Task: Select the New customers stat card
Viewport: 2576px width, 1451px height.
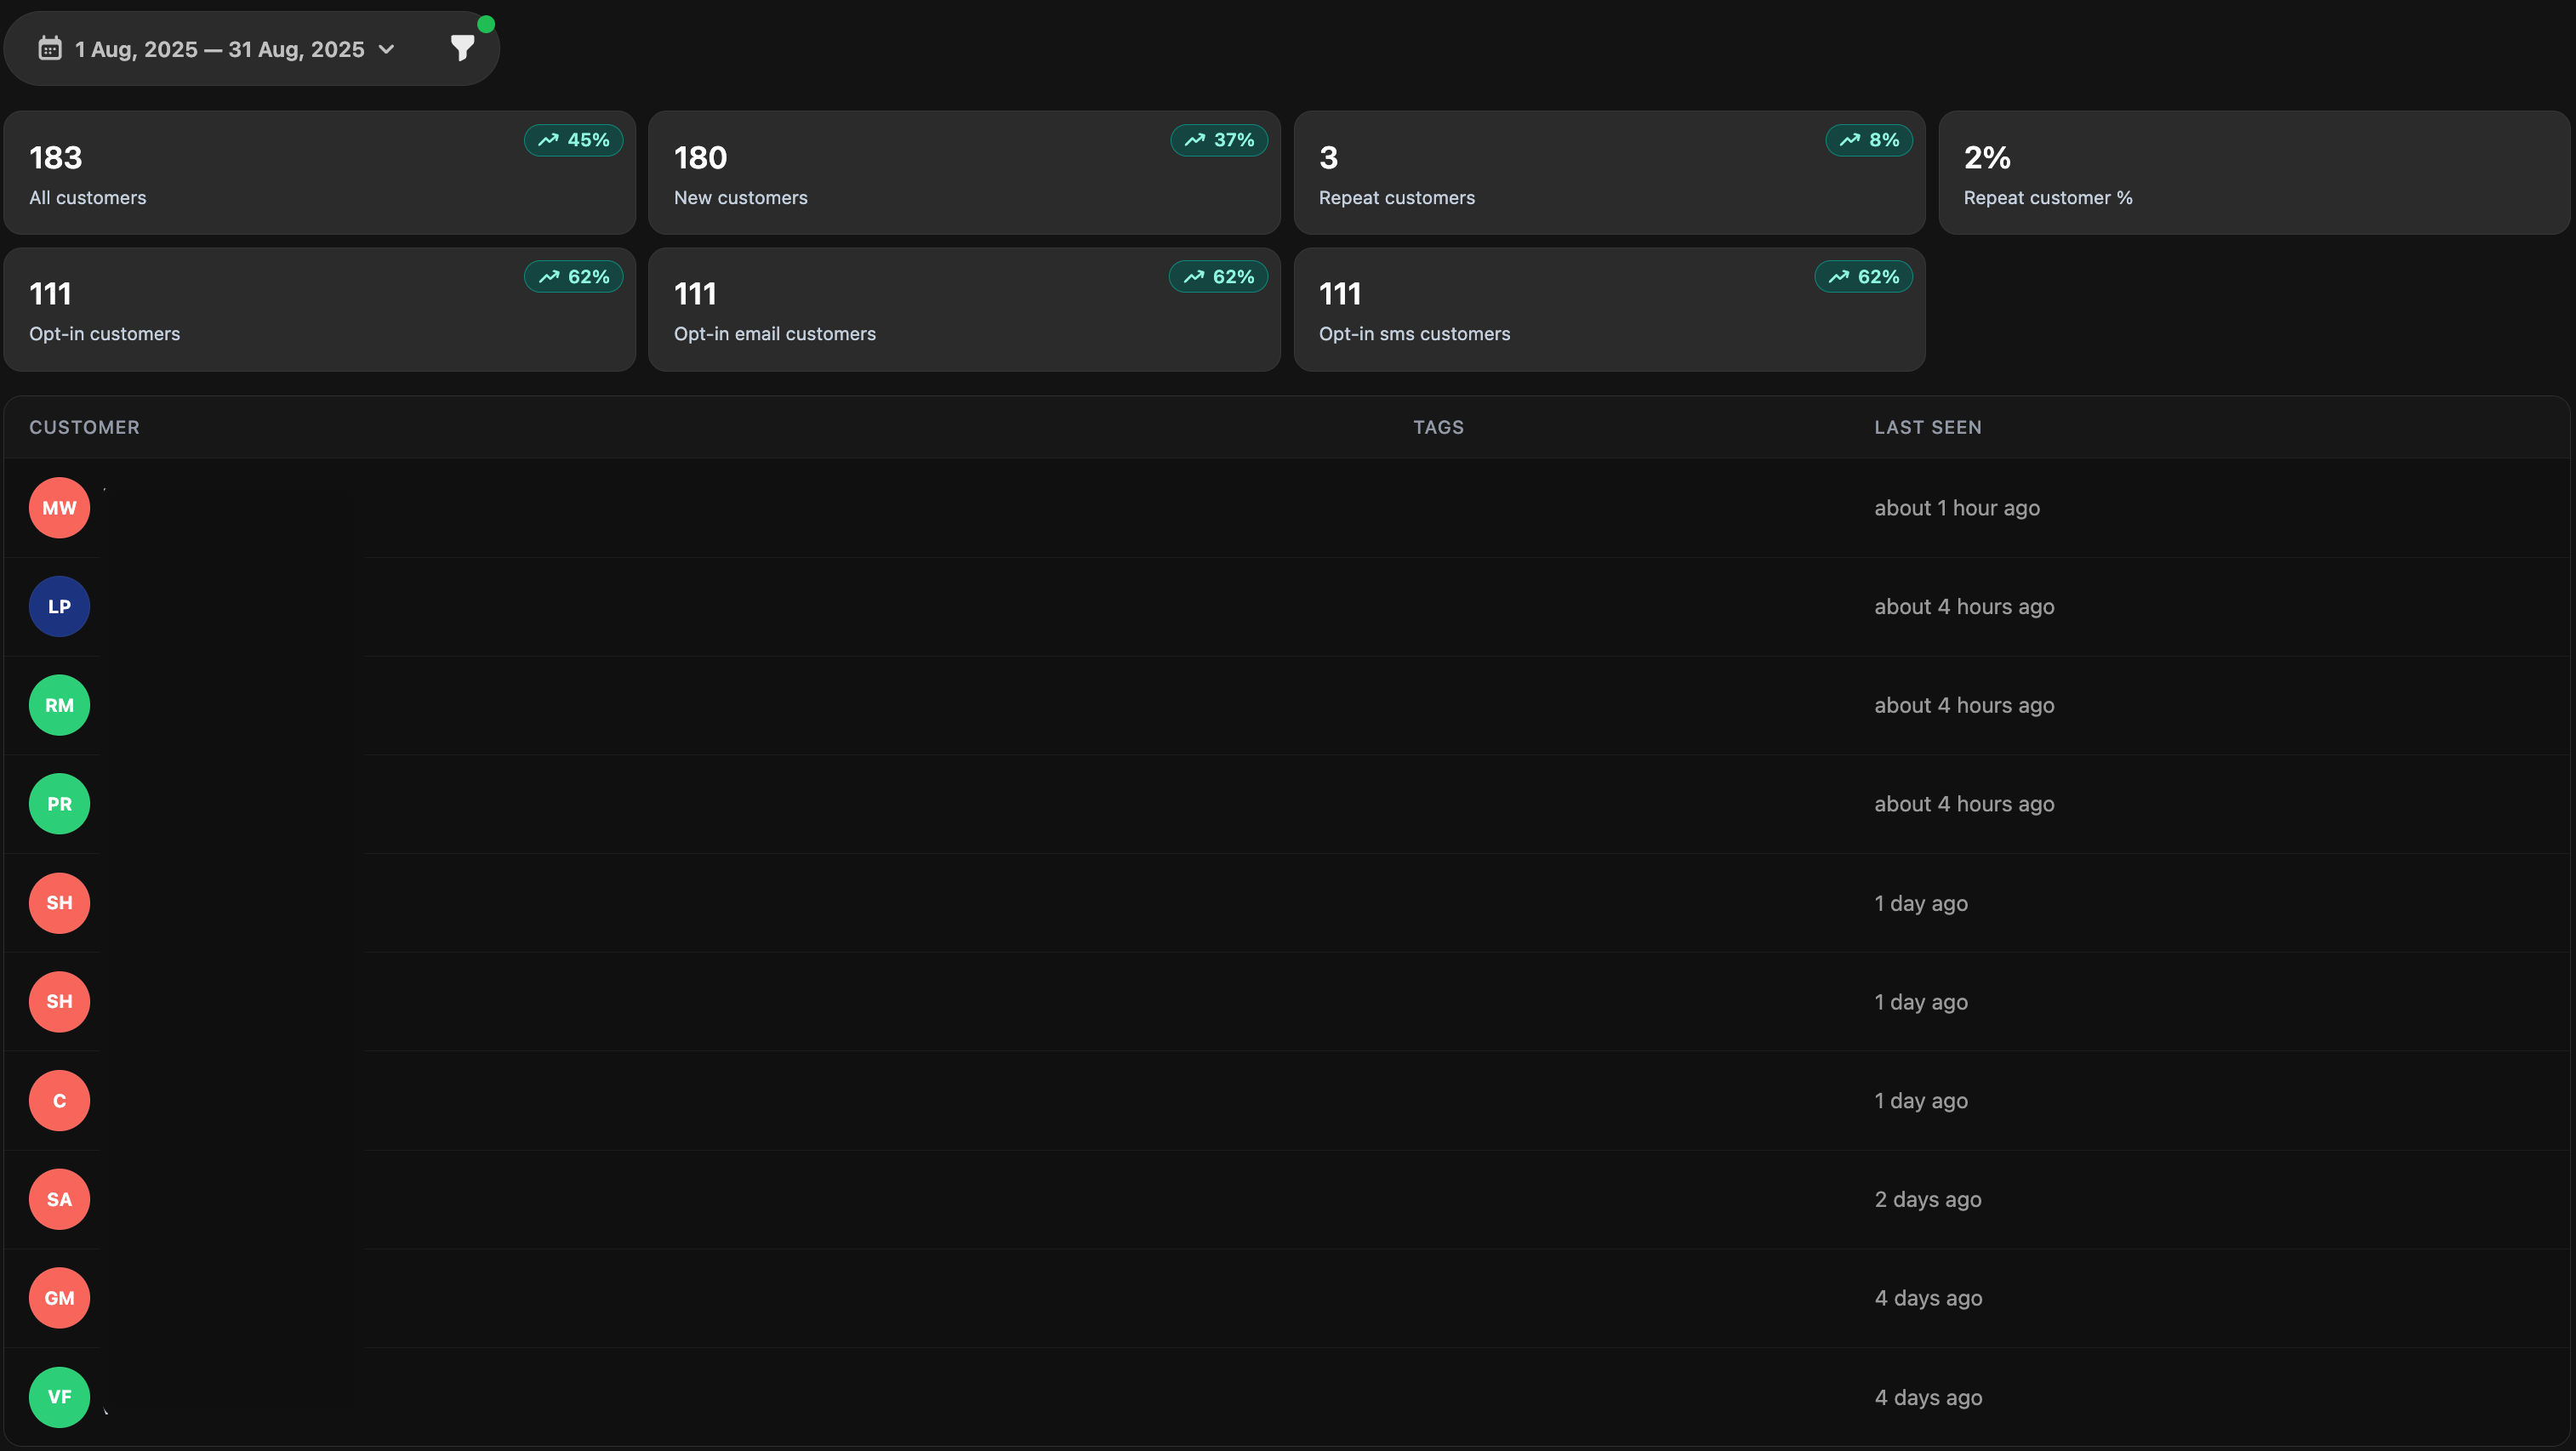Action: (963, 173)
